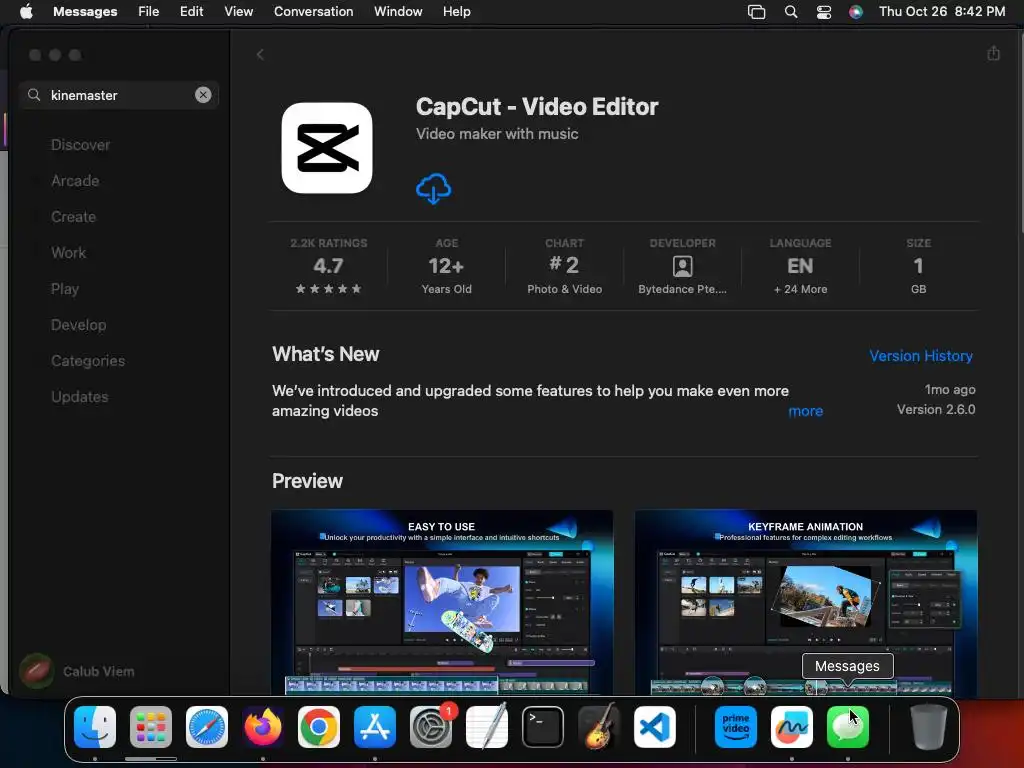Open Launchpad from the Dock
Viewport: 1024px width, 768px height.
pyautogui.click(x=151, y=727)
